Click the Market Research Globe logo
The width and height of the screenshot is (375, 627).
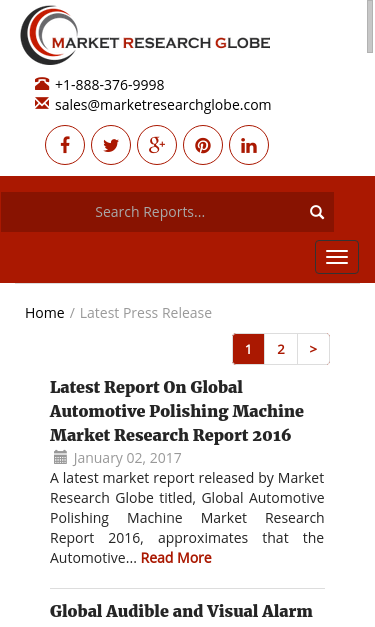146,35
